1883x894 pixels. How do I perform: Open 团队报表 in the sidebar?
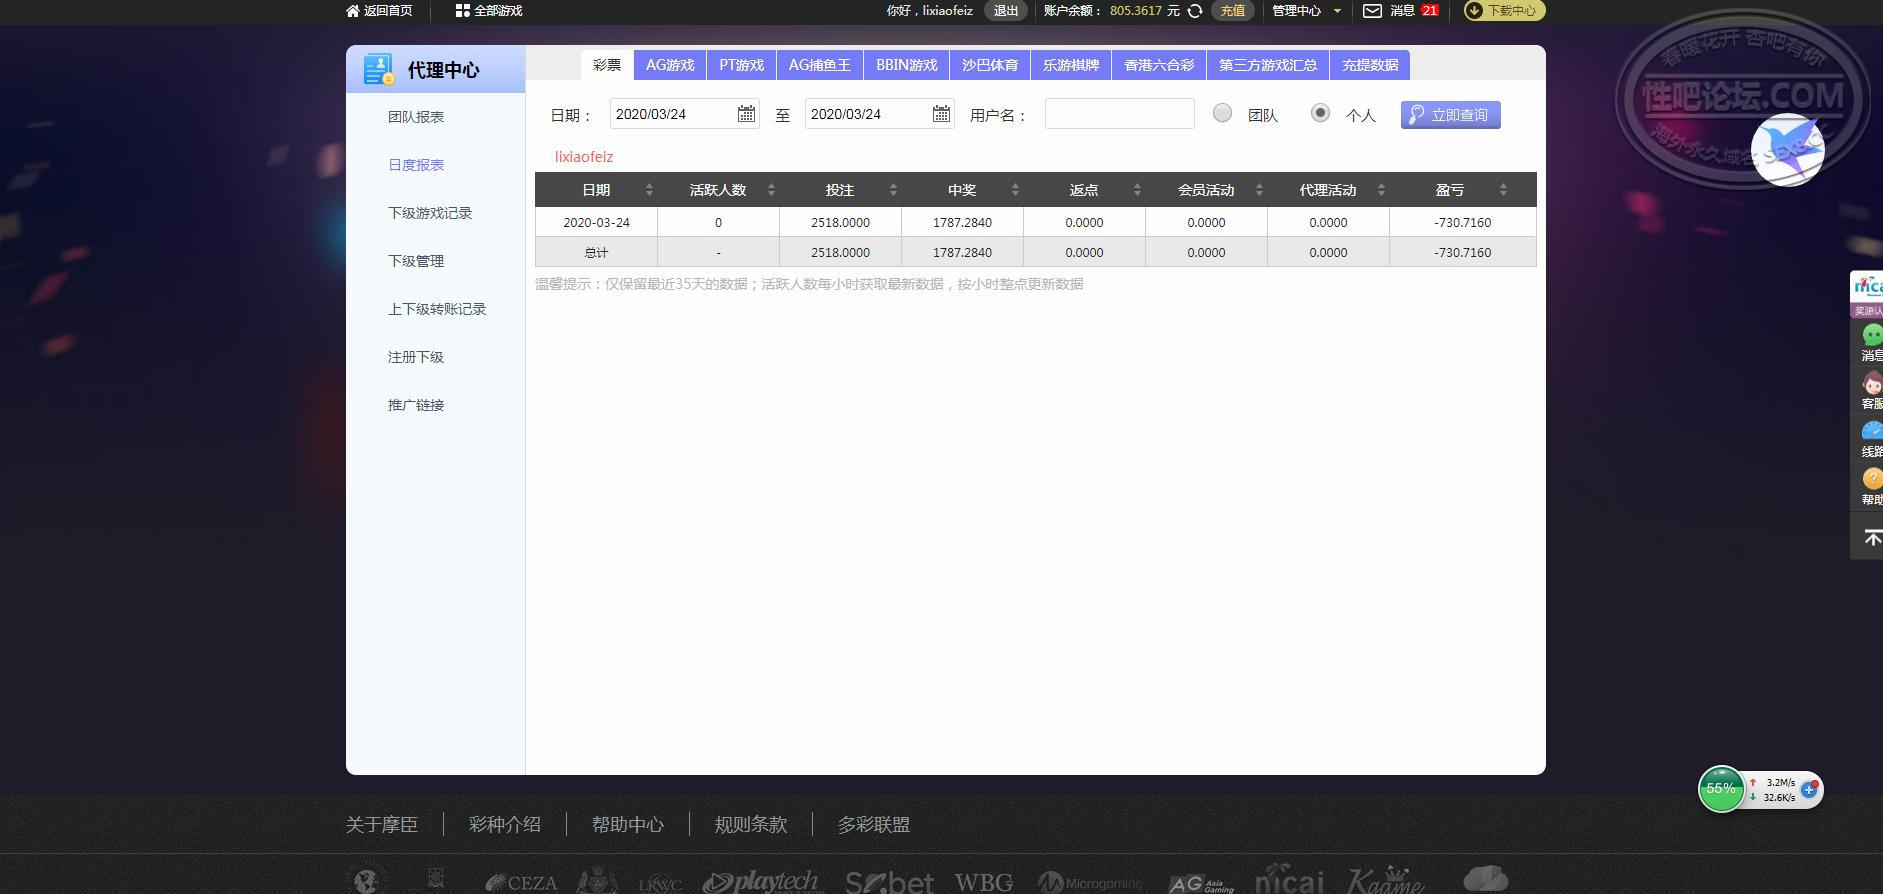(416, 117)
